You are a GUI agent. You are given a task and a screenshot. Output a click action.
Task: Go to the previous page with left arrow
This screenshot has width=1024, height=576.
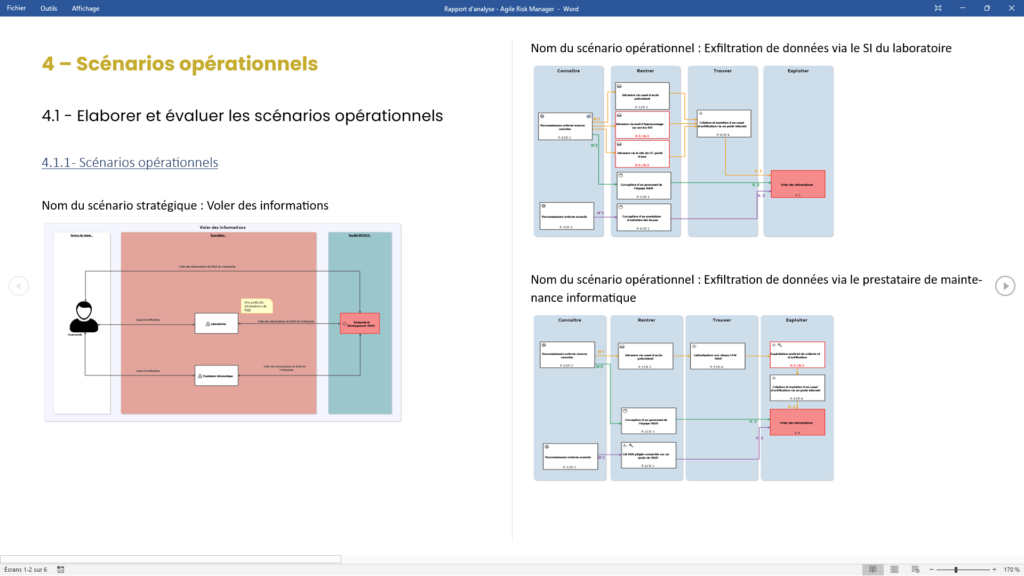[x=18, y=287]
